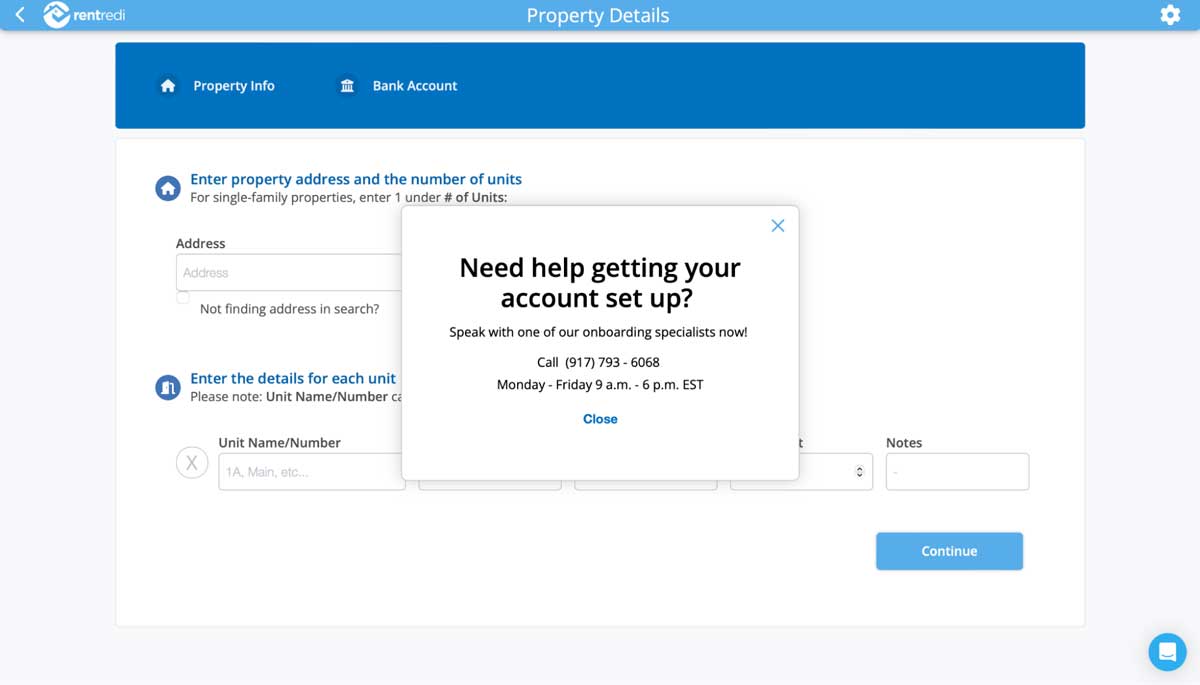1200x685 pixels.
Task: Dismiss the help dialog with the X
Action: point(778,225)
